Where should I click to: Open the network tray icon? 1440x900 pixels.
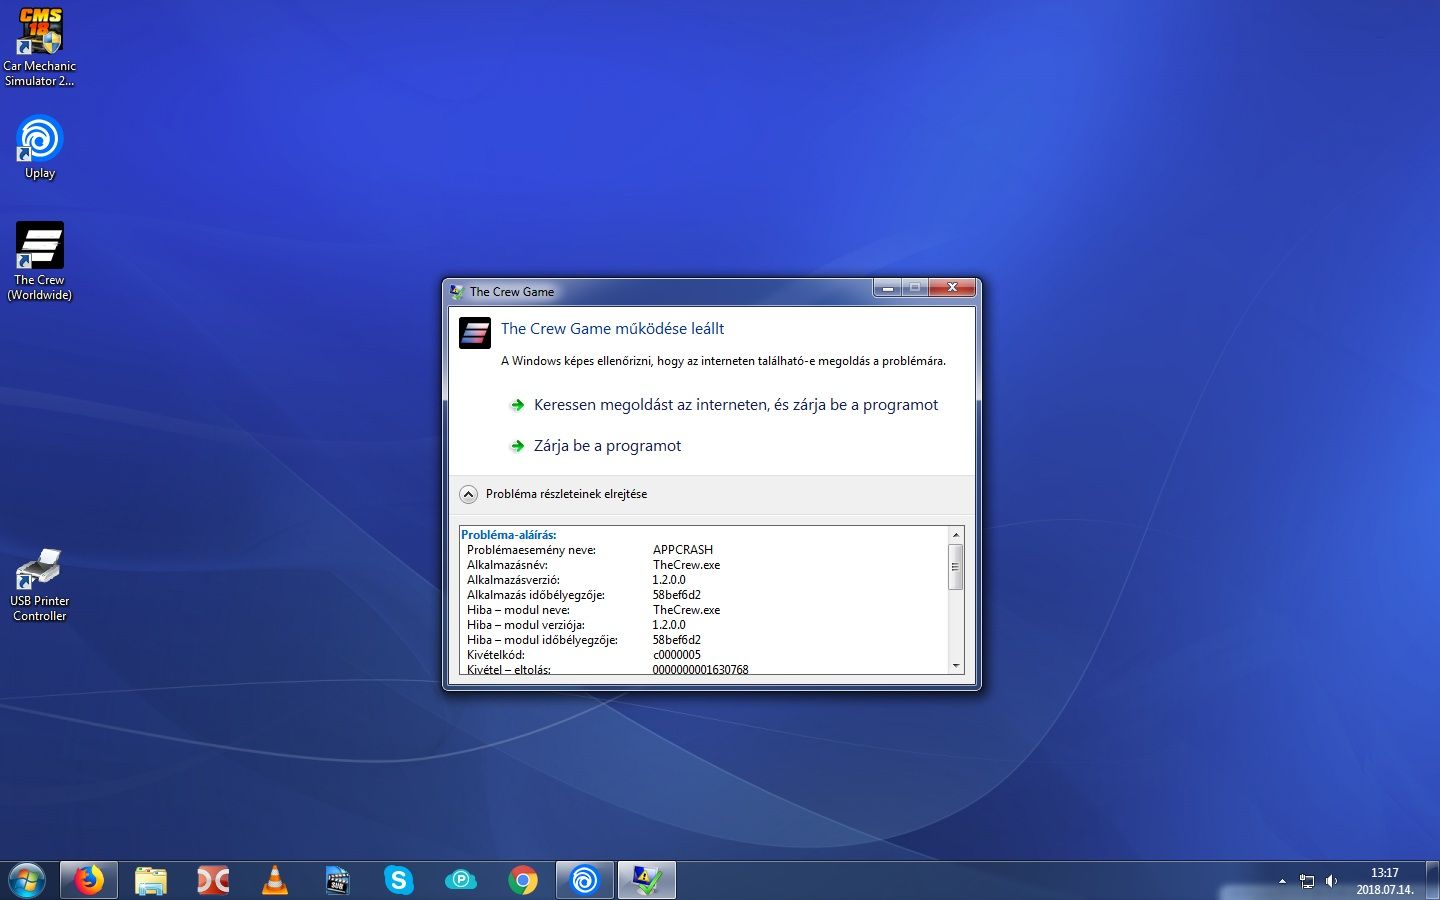[1306, 881]
